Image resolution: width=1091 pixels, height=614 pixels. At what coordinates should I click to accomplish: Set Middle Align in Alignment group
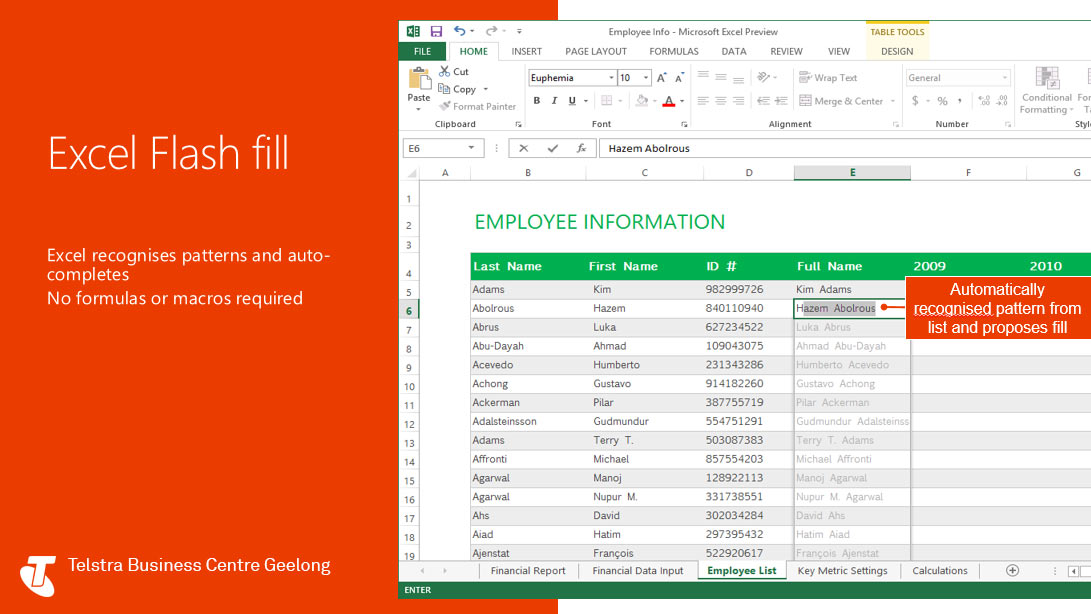tap(721, 77)
